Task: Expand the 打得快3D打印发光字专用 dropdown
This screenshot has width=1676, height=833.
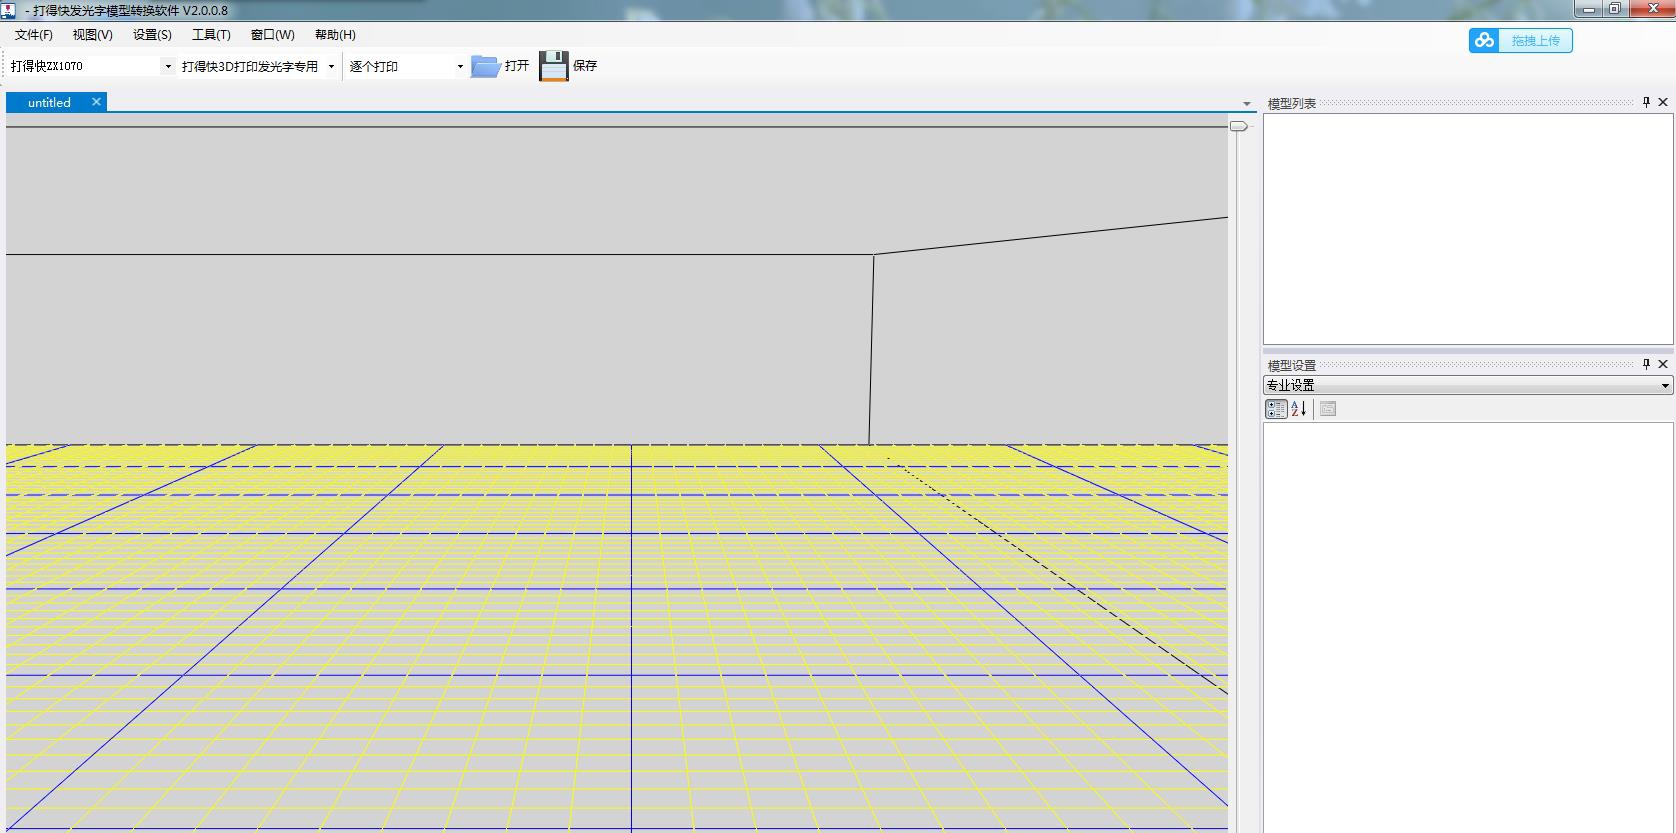Action: [x=331, y=67]
